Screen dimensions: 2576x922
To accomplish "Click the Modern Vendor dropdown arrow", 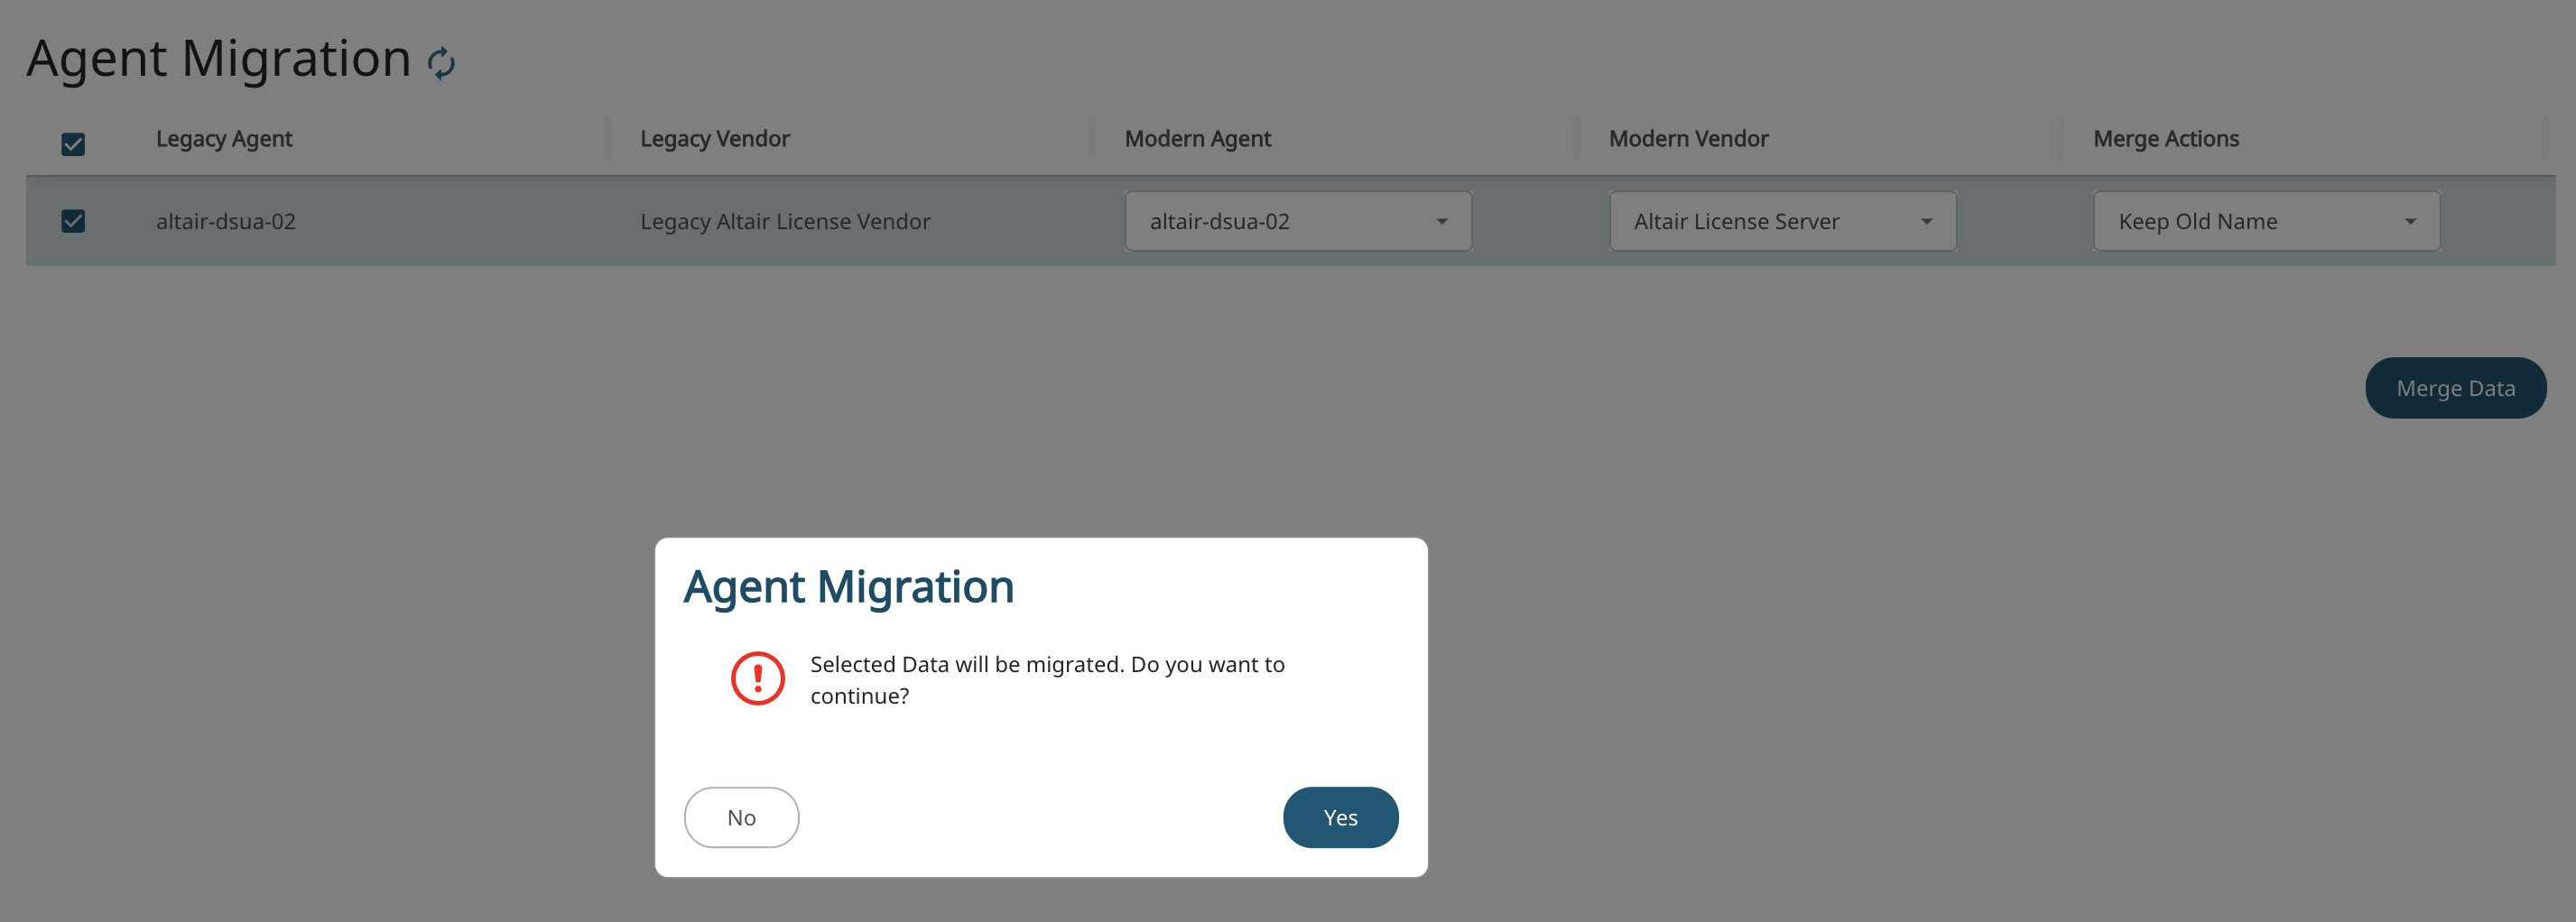I will (1926, 221).
